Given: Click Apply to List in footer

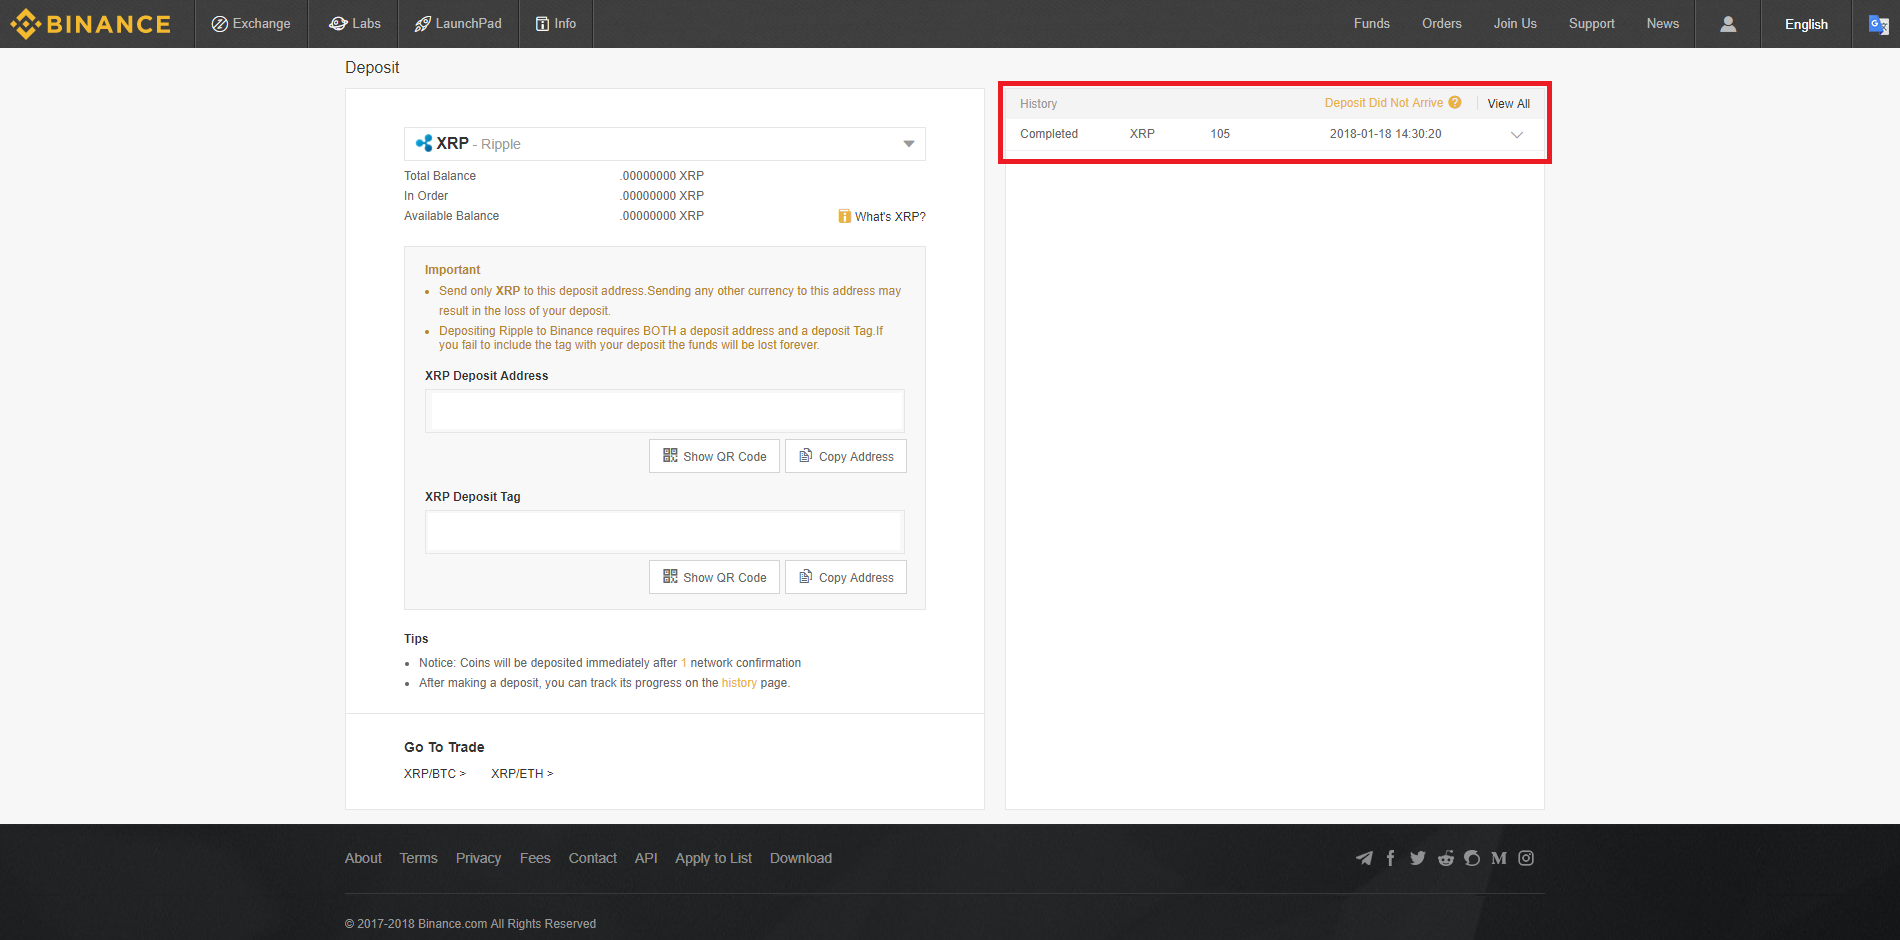Looking at the screenshot, I should click(713, 858).
